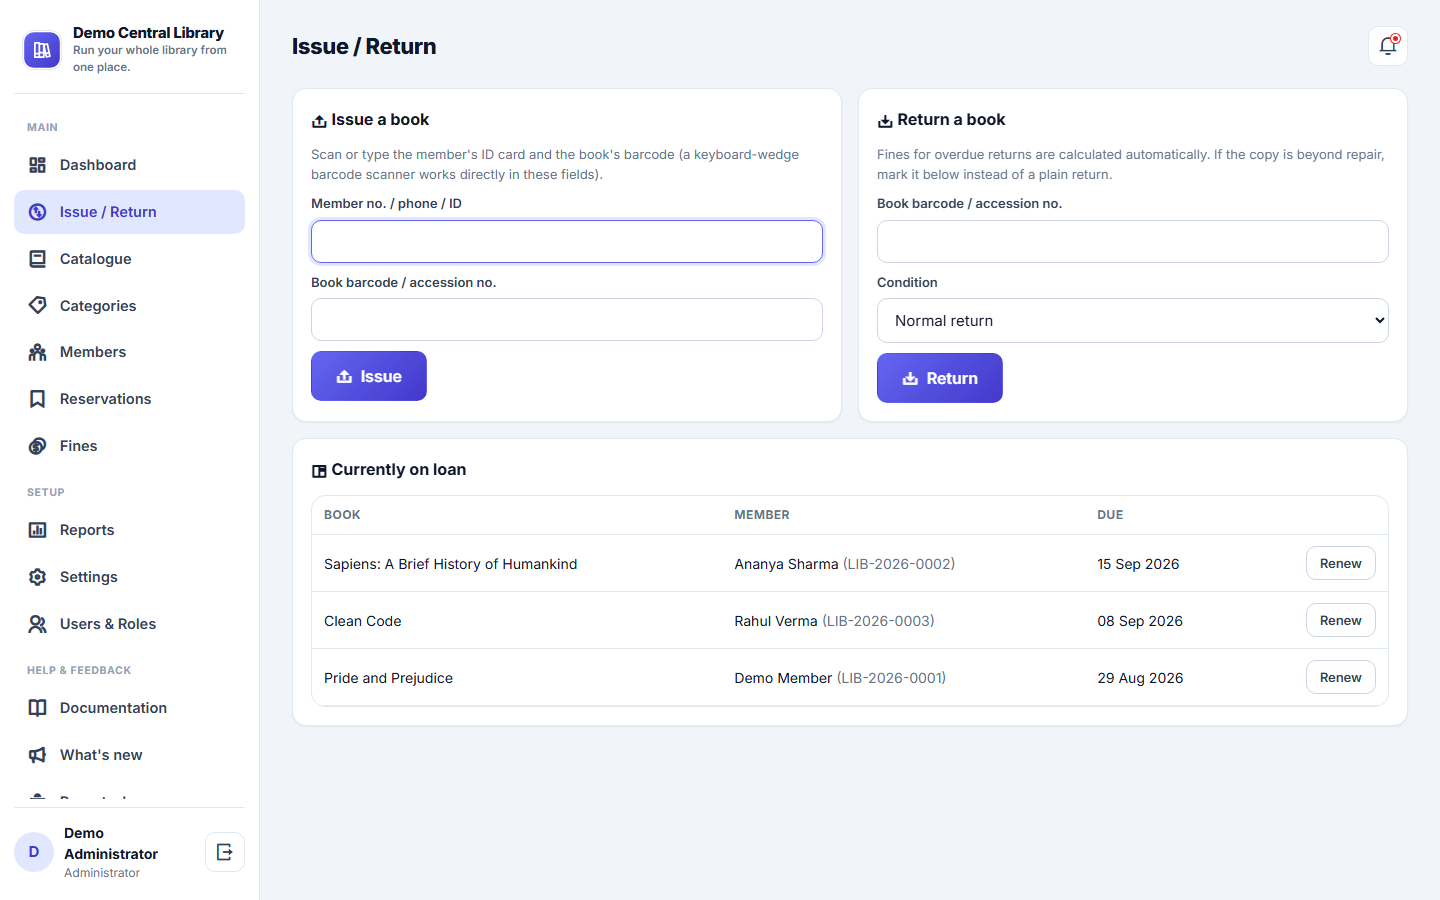Click the logout icon beside Demo Administrator
Screen dimensions: 1440x900
(x=225, y=852)
